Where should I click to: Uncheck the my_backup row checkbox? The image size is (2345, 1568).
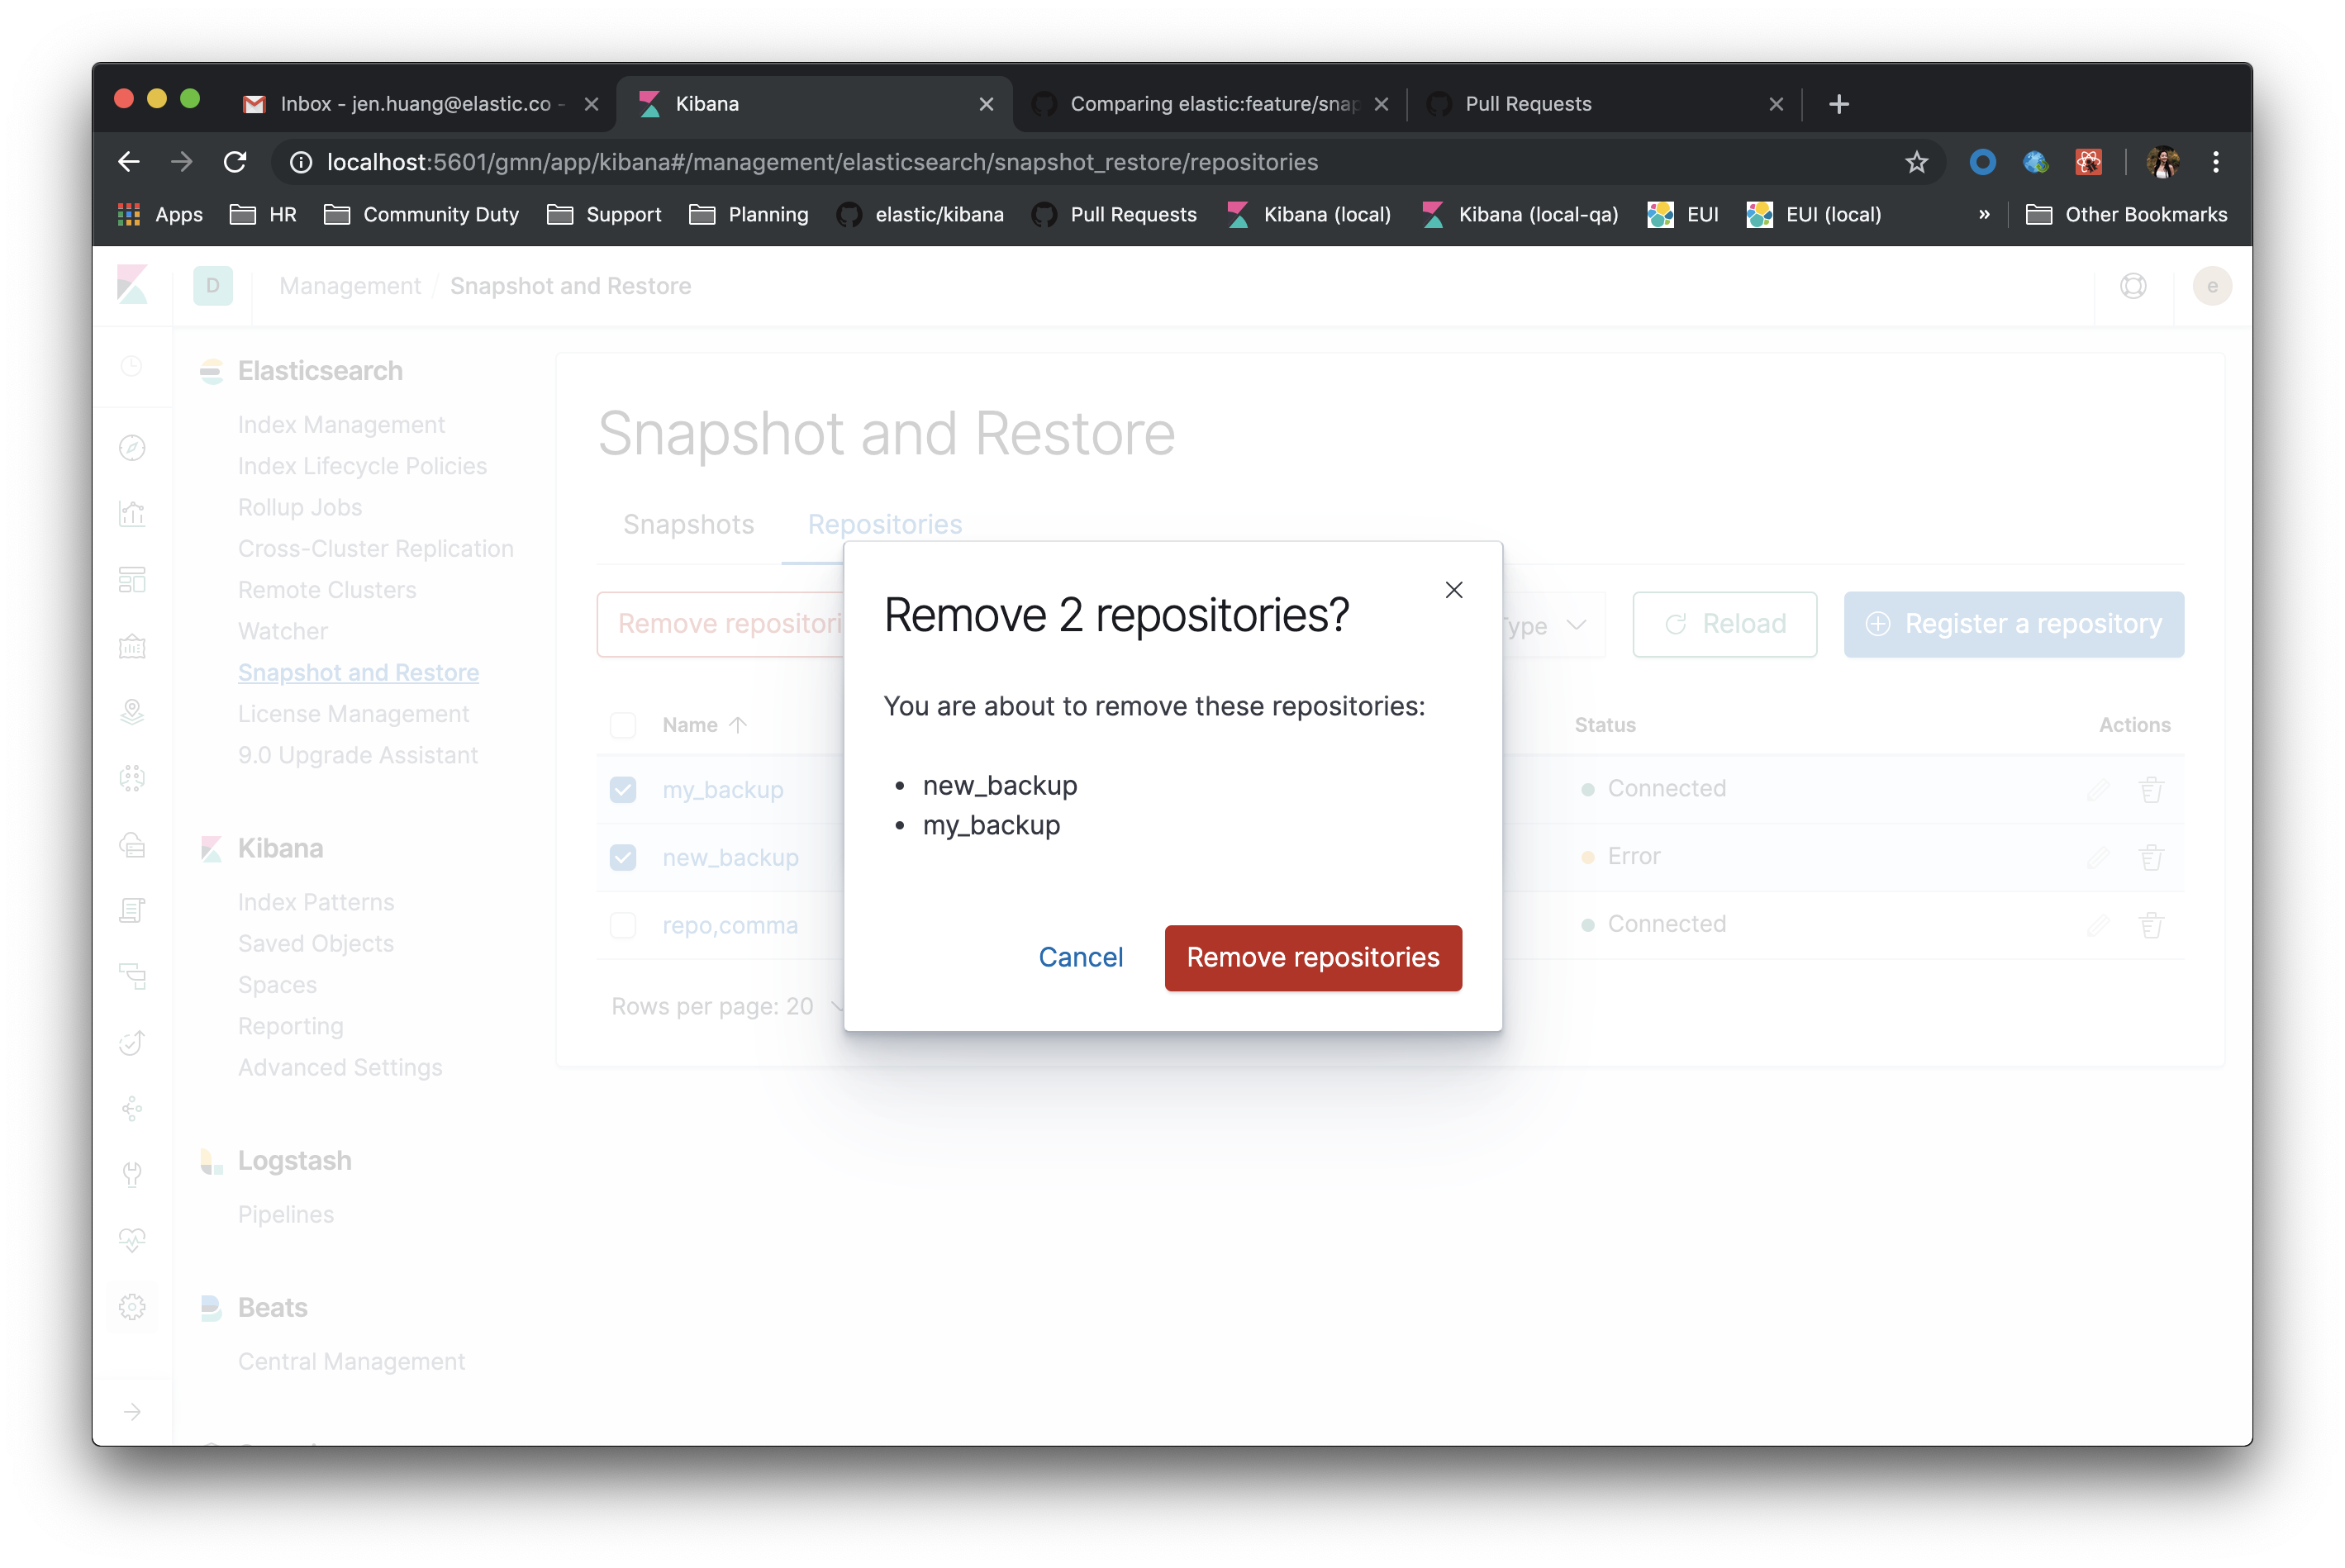tap(623, 790)
